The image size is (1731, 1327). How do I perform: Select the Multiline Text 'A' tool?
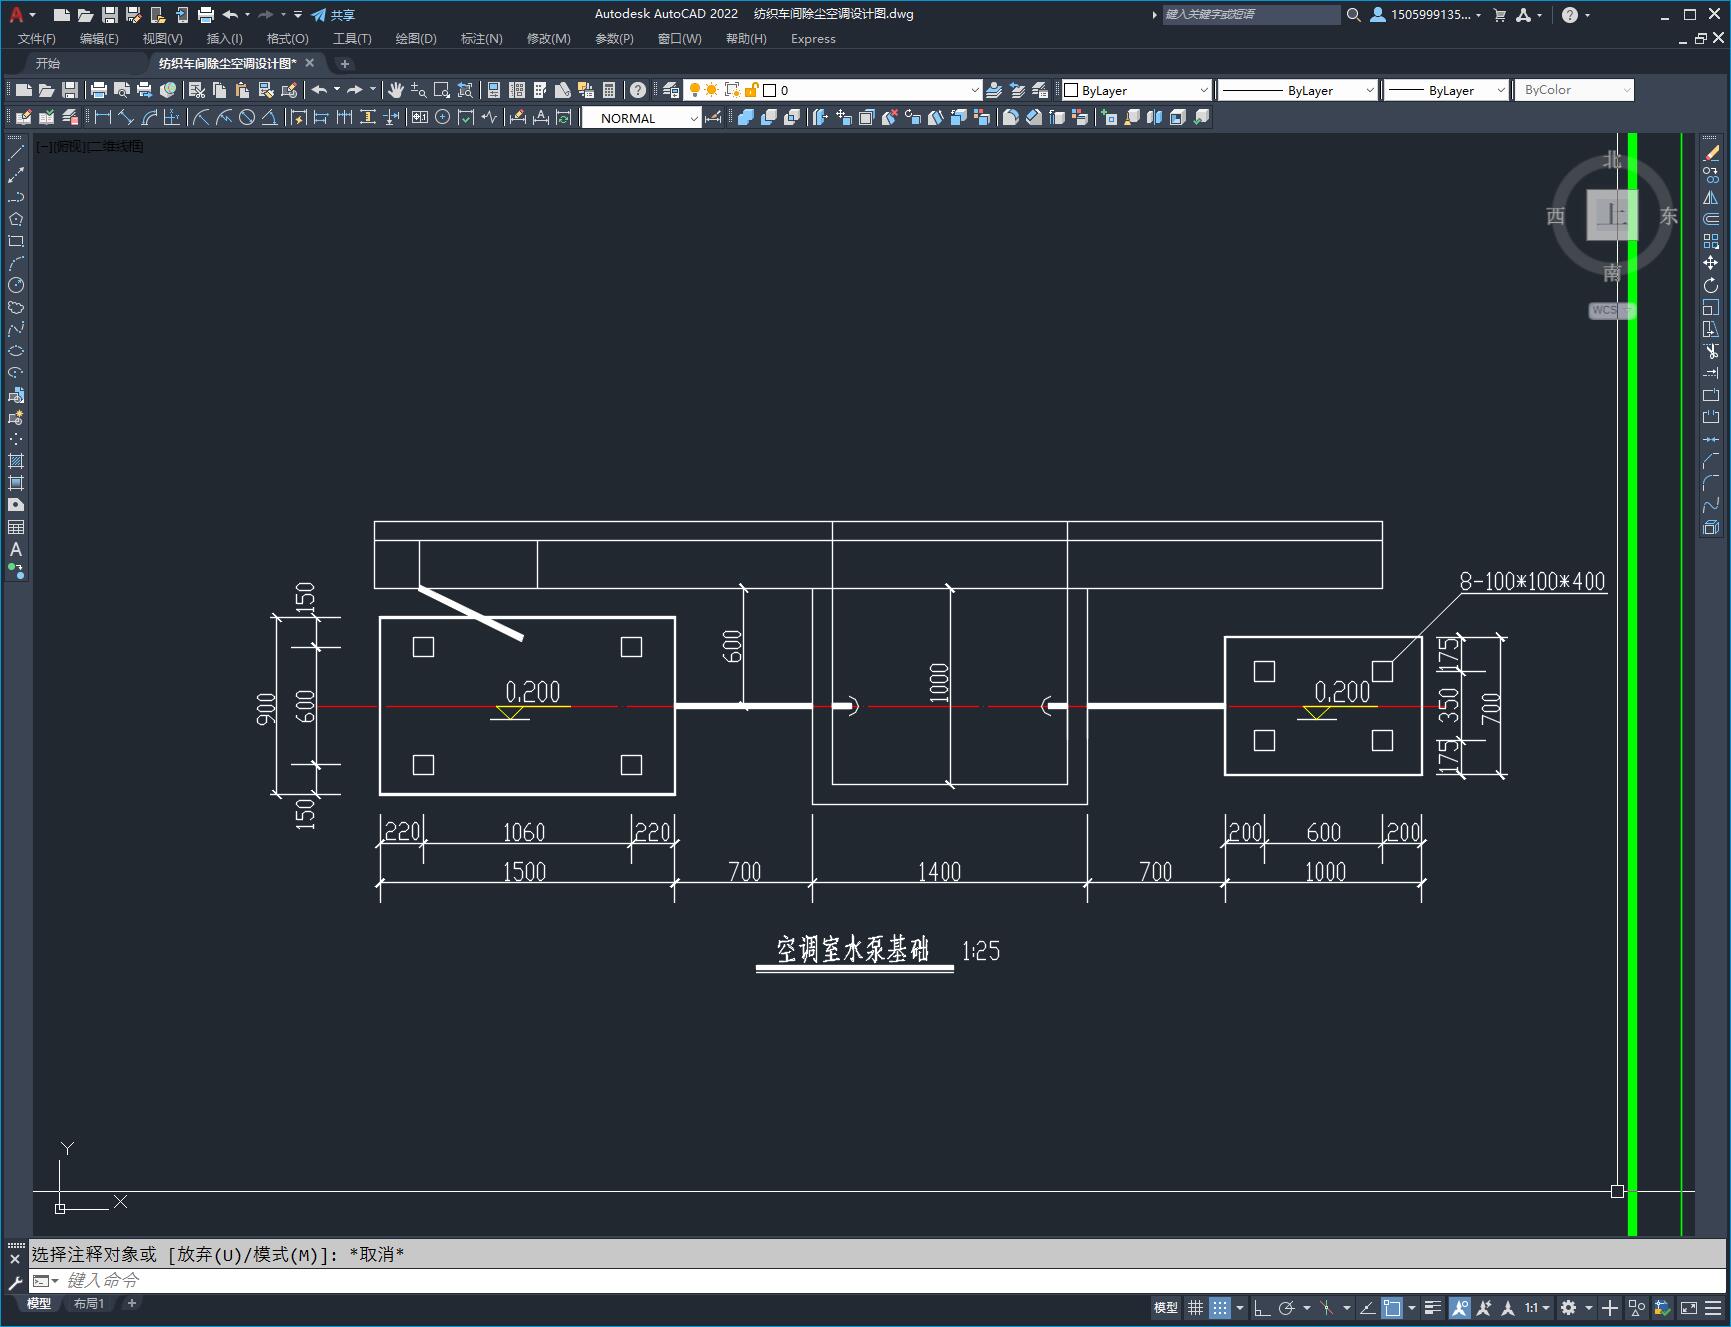pyautogui.click(x=16, y=549)
